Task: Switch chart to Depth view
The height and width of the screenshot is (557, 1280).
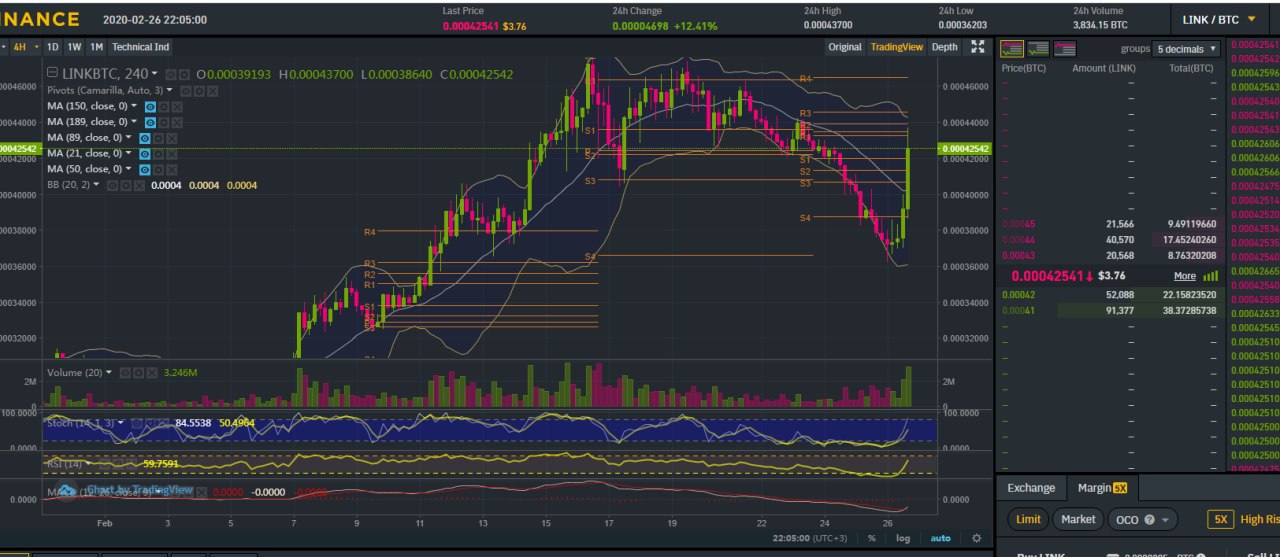Action: (944, 47)
